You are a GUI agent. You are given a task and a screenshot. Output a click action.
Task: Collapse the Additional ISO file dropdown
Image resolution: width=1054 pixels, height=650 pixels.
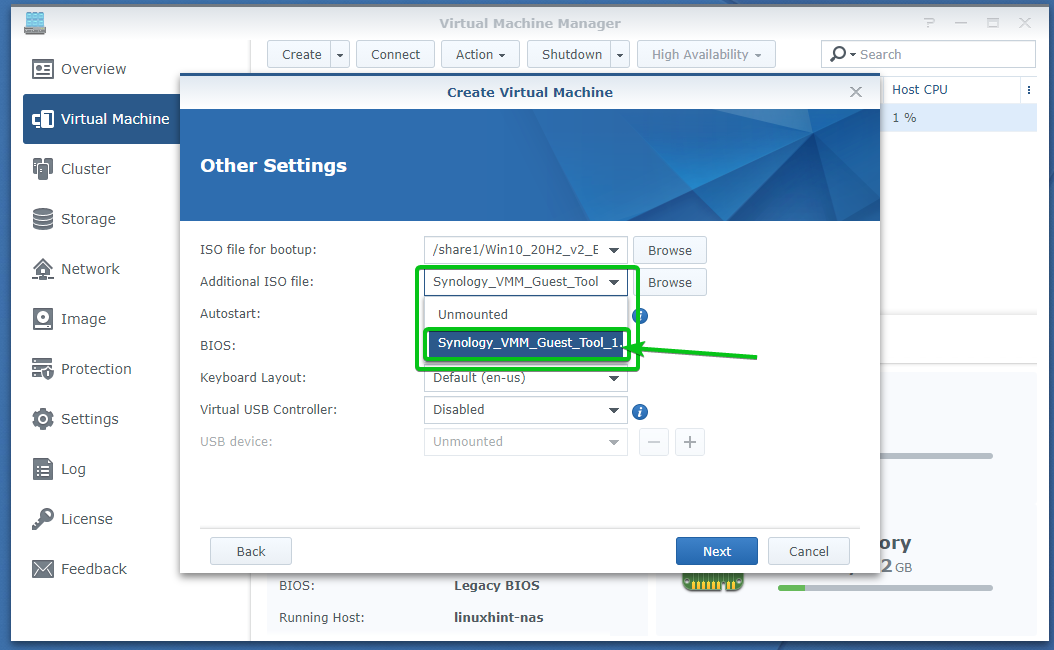pyautogui.click(x=614, y=282)
